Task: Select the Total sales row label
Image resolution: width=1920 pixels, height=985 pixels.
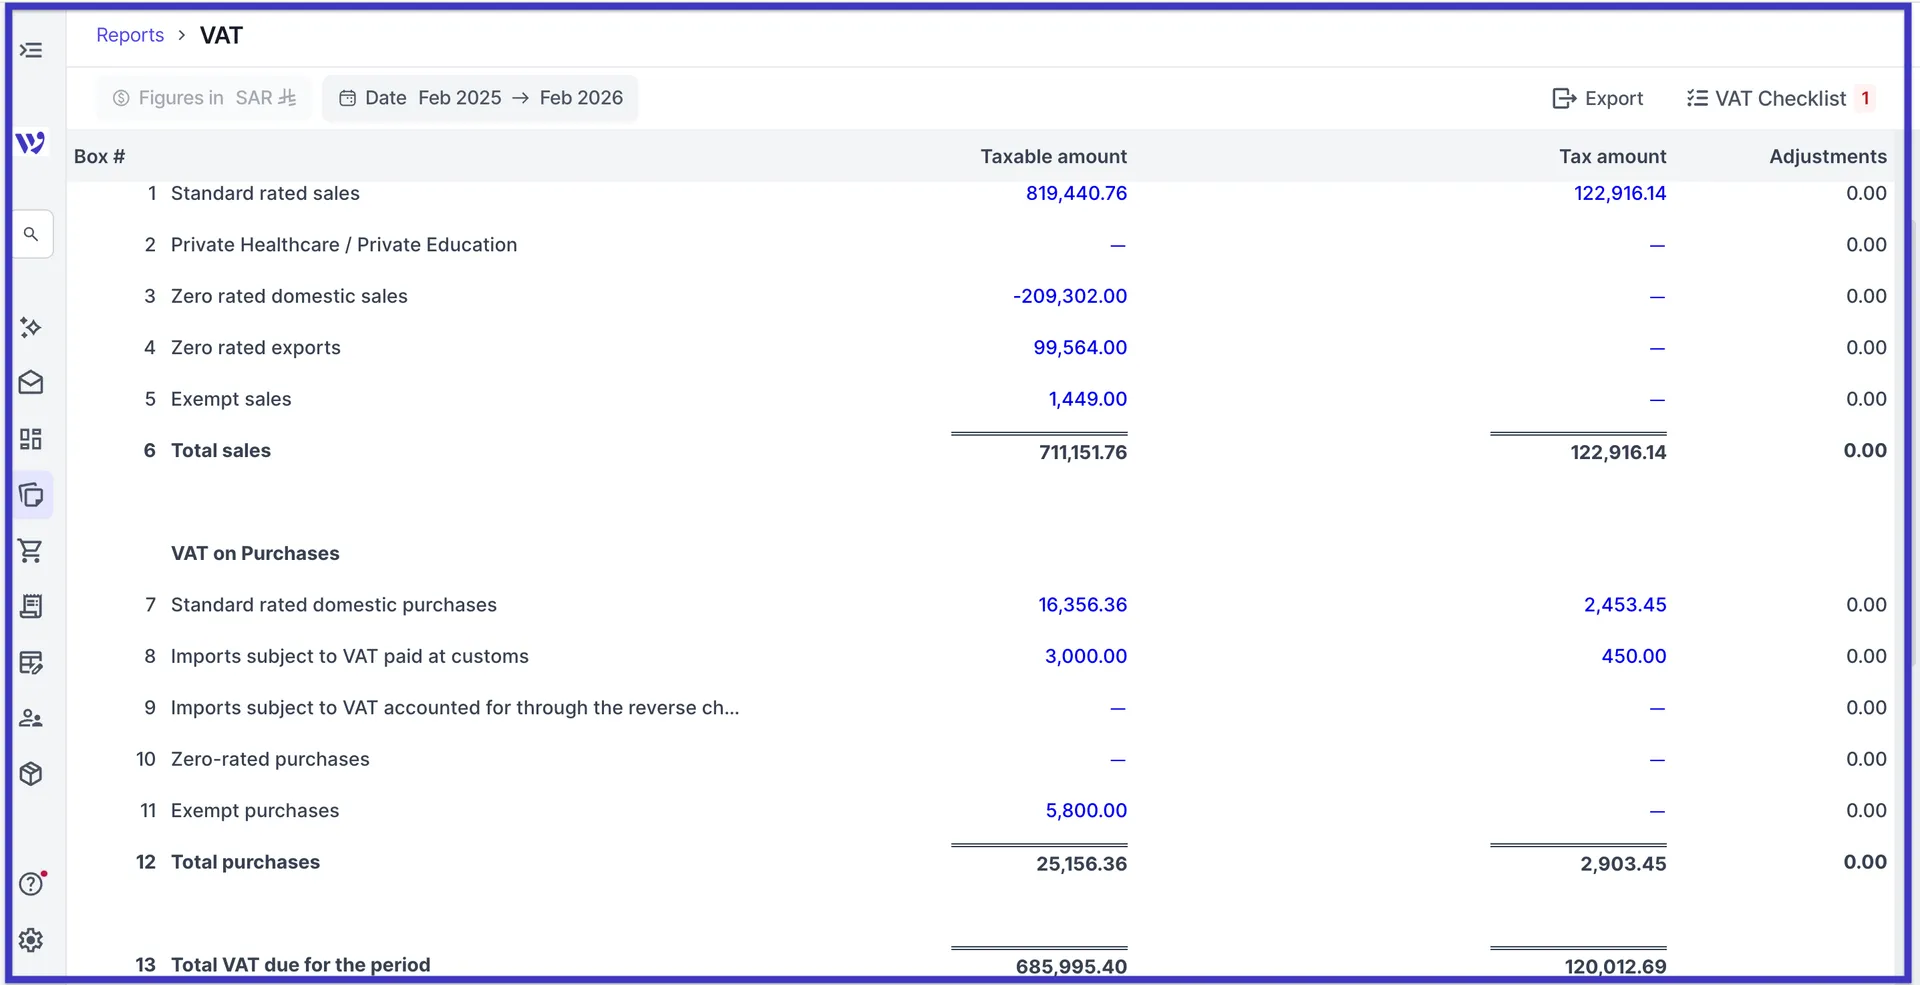Action: 221,450
